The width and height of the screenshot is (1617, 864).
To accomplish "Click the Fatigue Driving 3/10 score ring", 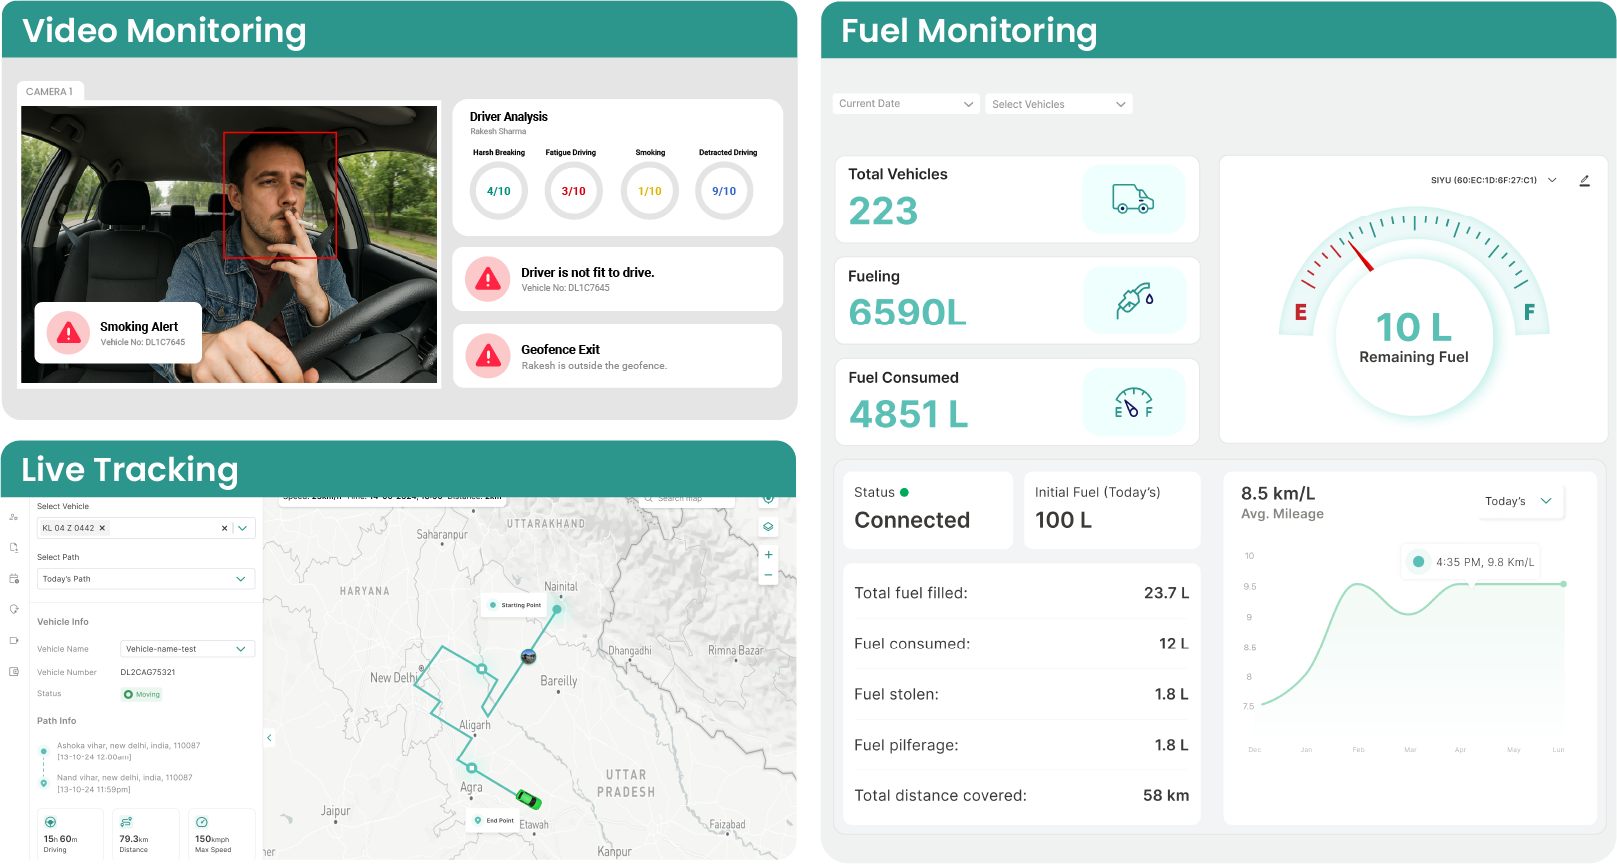I will [574, 191].
